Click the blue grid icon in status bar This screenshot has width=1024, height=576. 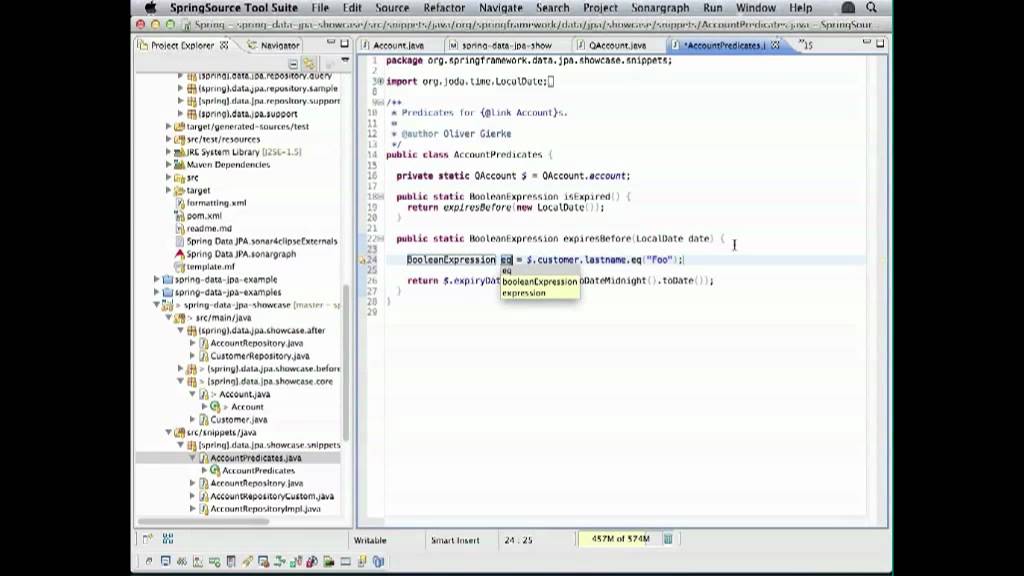(x=168, y=539)
